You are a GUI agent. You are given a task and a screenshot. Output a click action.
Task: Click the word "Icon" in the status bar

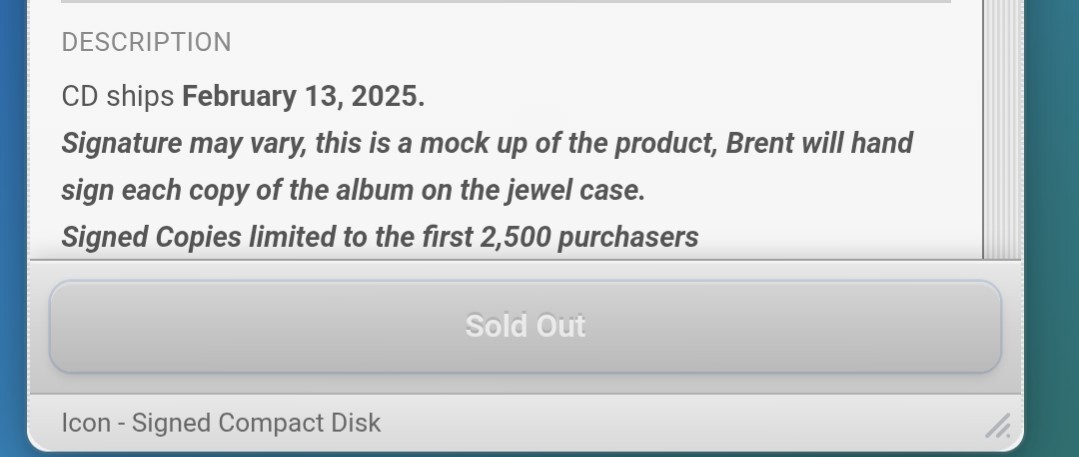(x=85, y=423)
